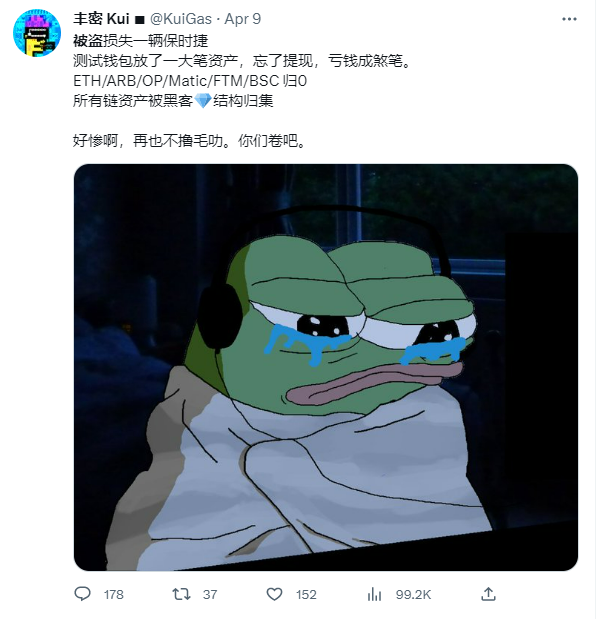This screenshot has width=597, height=619.
Task: Like the tweet with the heart icon
Action: 274,594
